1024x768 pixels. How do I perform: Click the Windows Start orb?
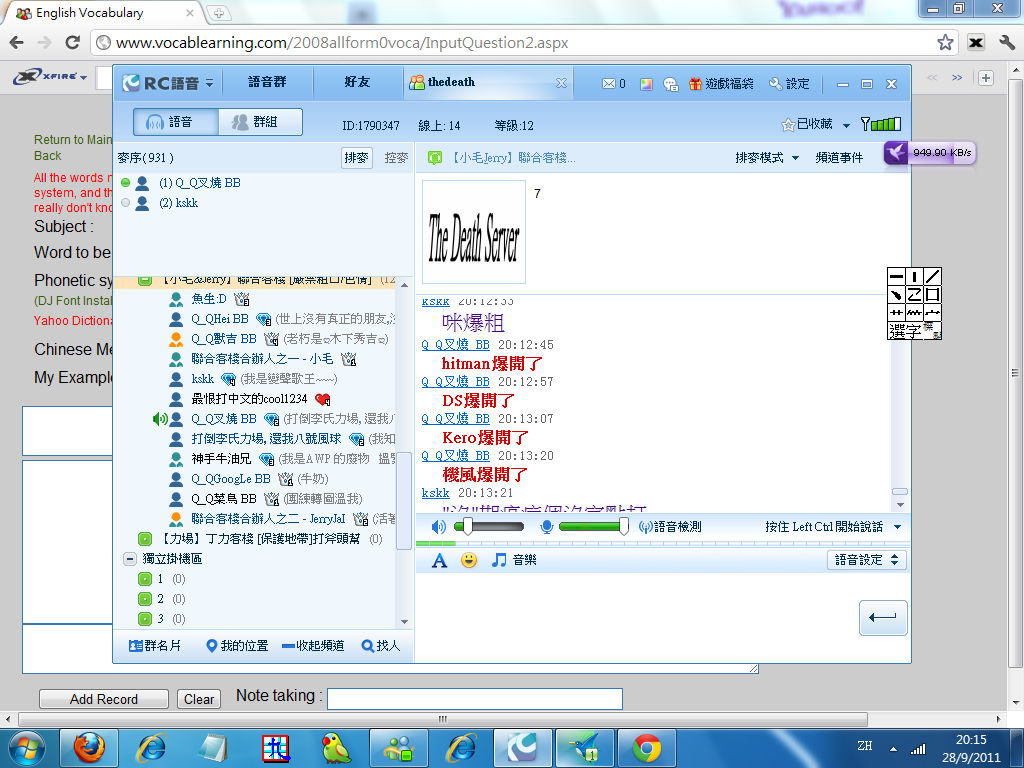coord(27,748)
